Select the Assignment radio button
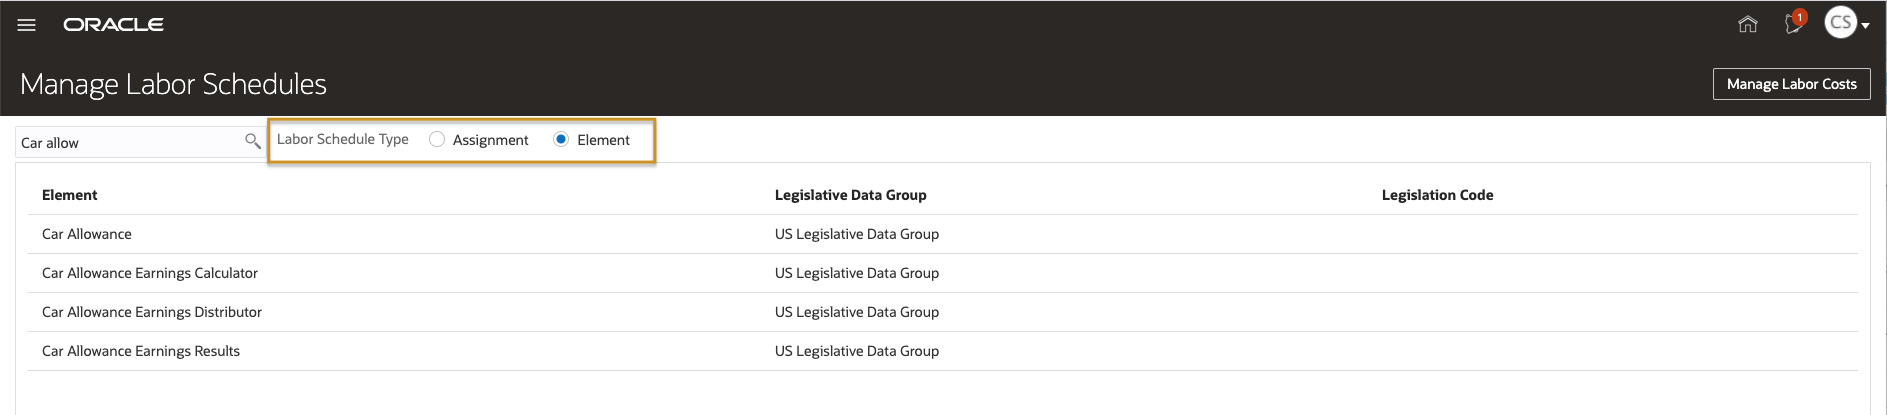The height and width of the screenshot is (415, 1887). pyautogui.click(x=437, y=140)
